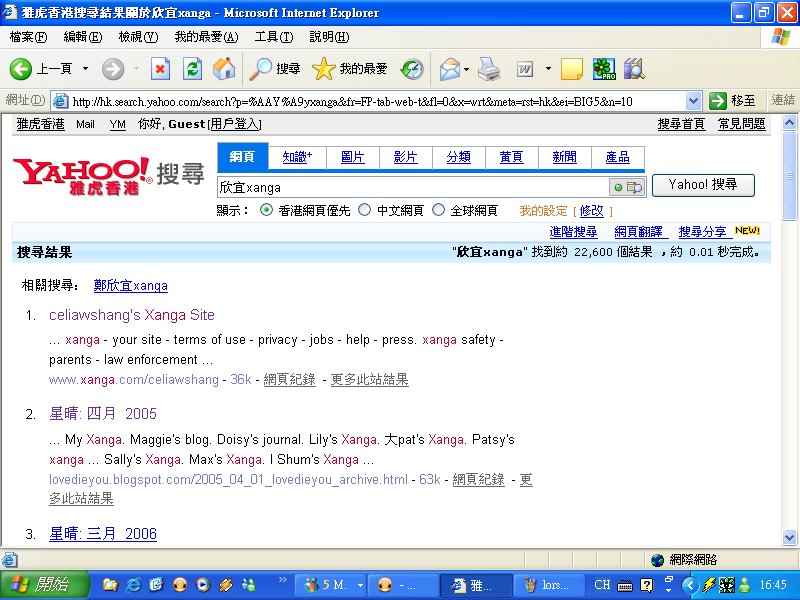
Task: Switch to the 圖片 search tab
Action: 353,157
